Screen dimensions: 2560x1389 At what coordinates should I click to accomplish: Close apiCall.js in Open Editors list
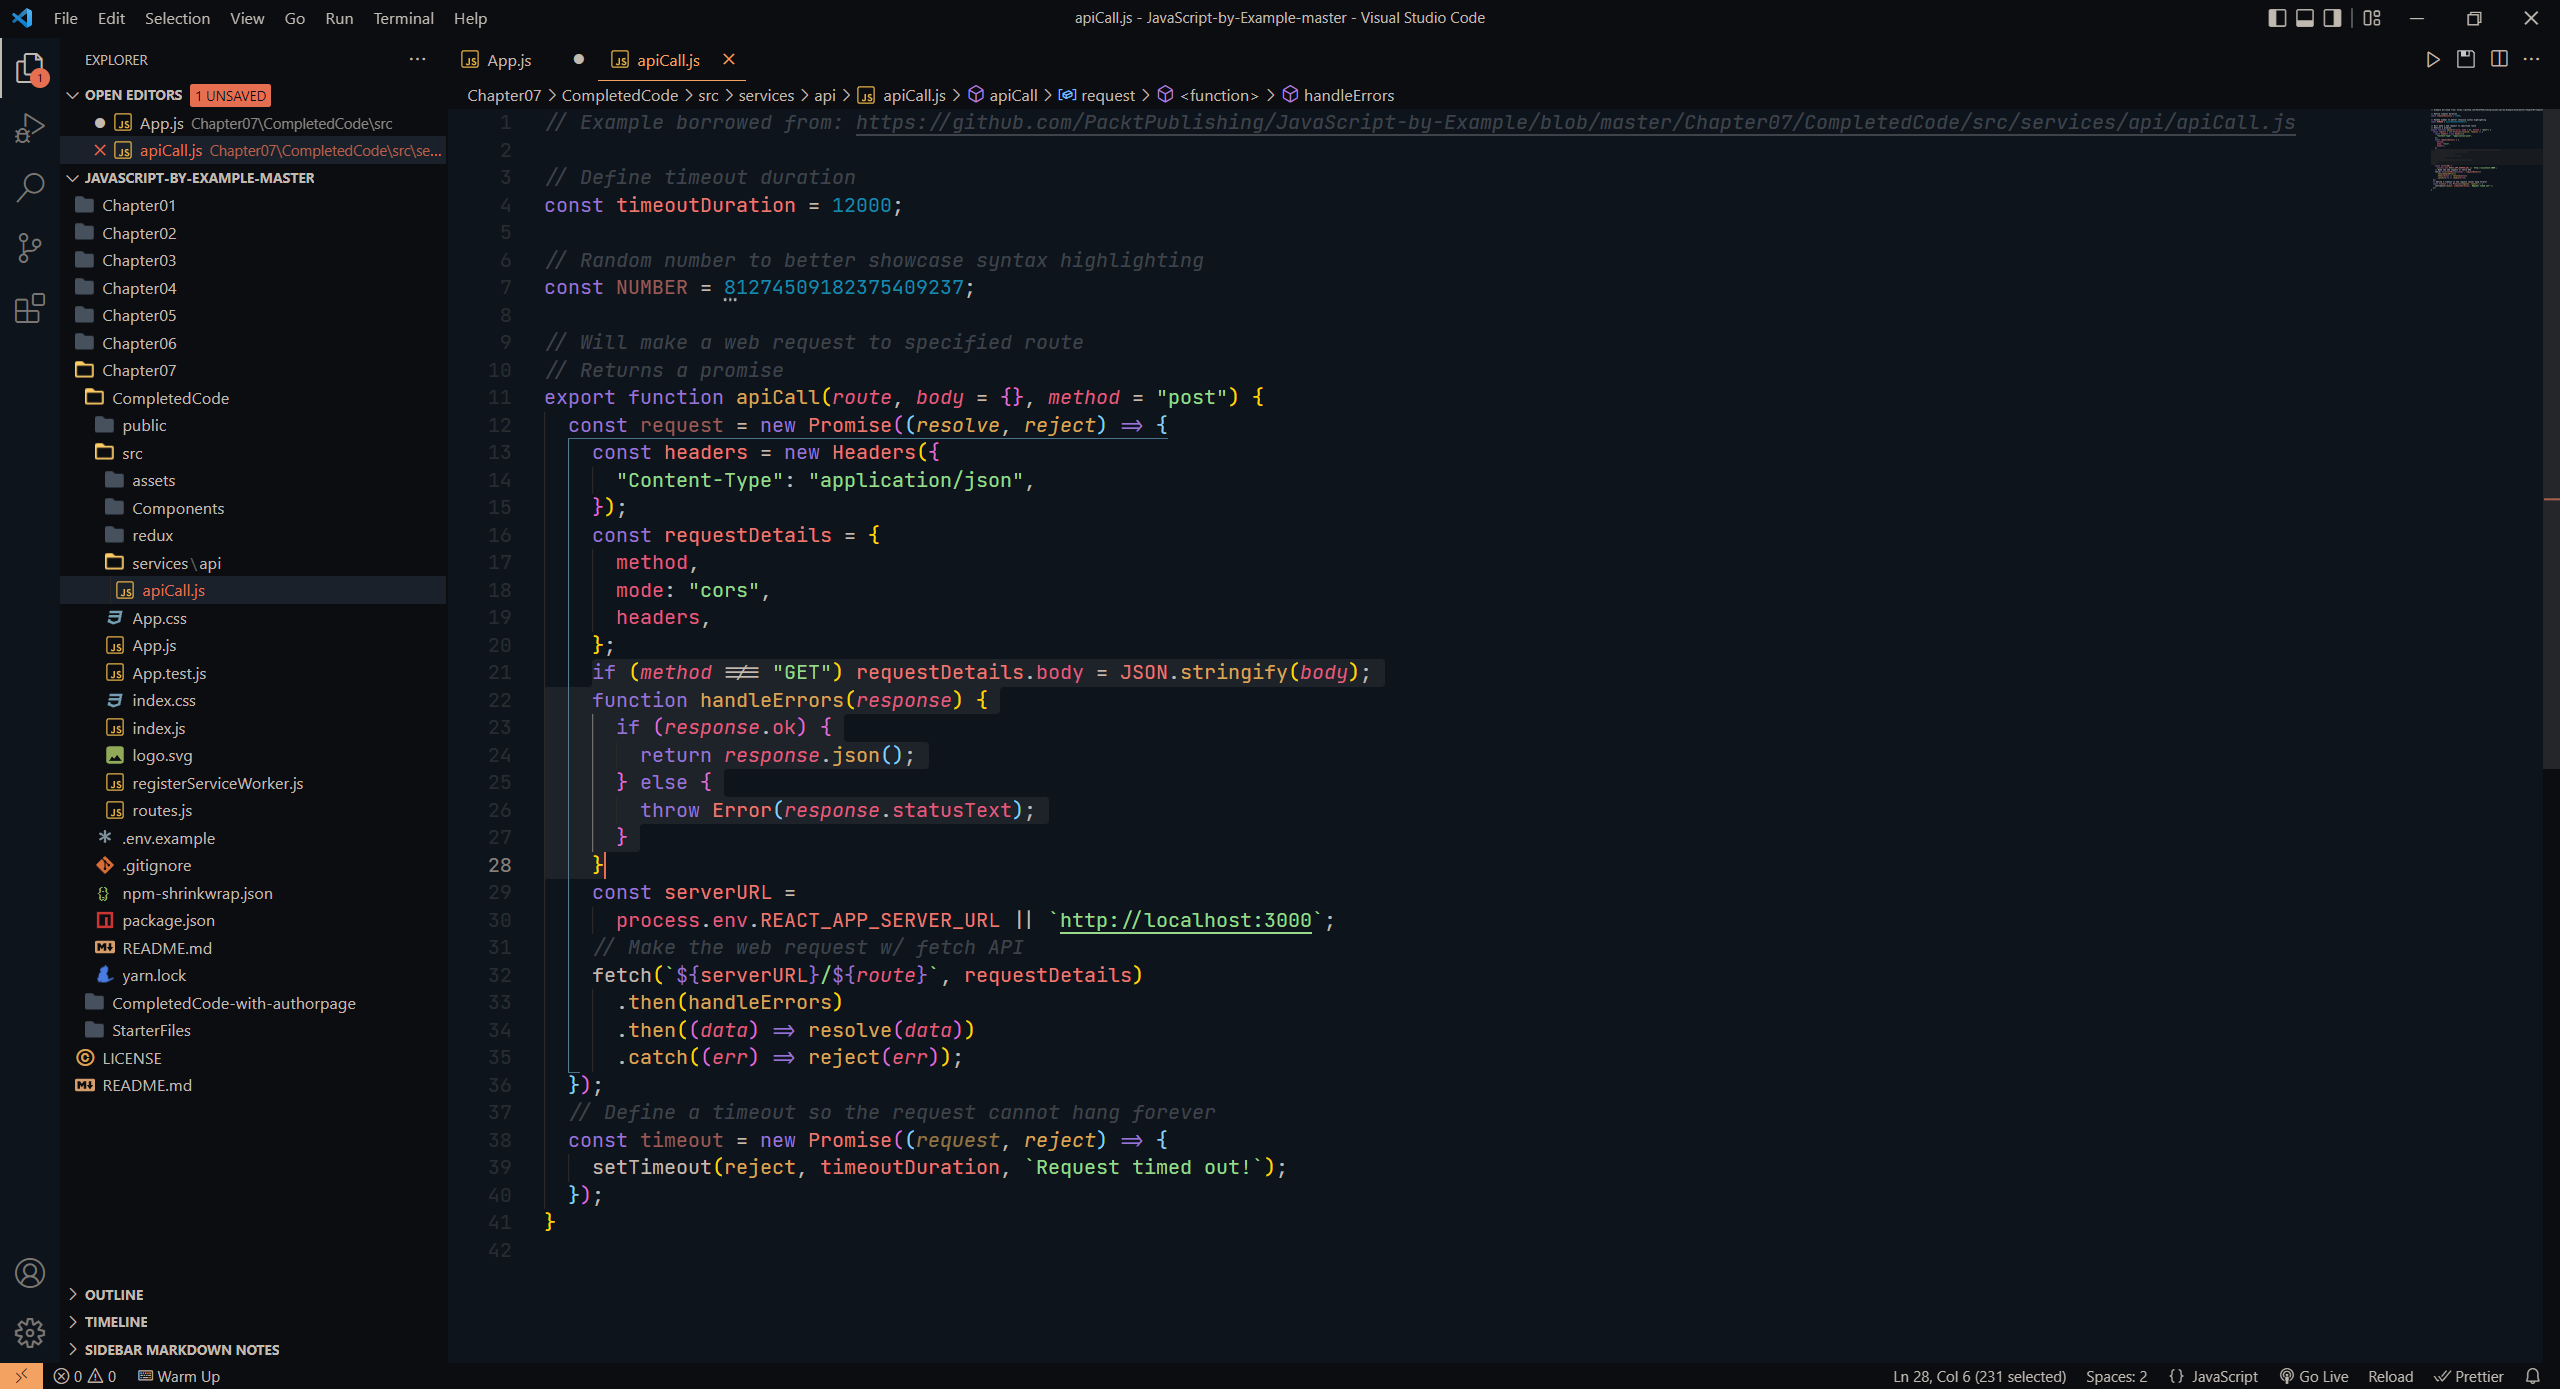click(100, 150)
